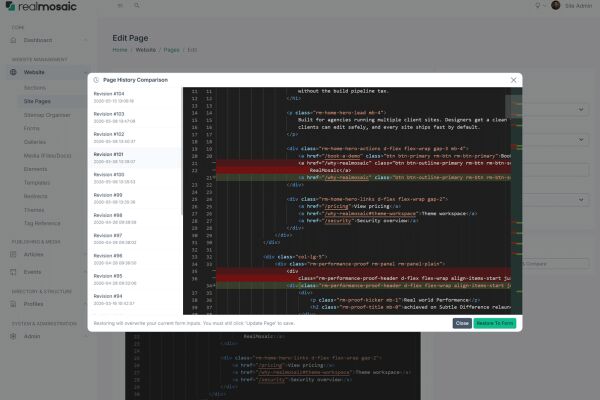The height and width of the screenshot is (400, 600).
Task: Open Sections in Website submenu
Action: pos(35,88)
